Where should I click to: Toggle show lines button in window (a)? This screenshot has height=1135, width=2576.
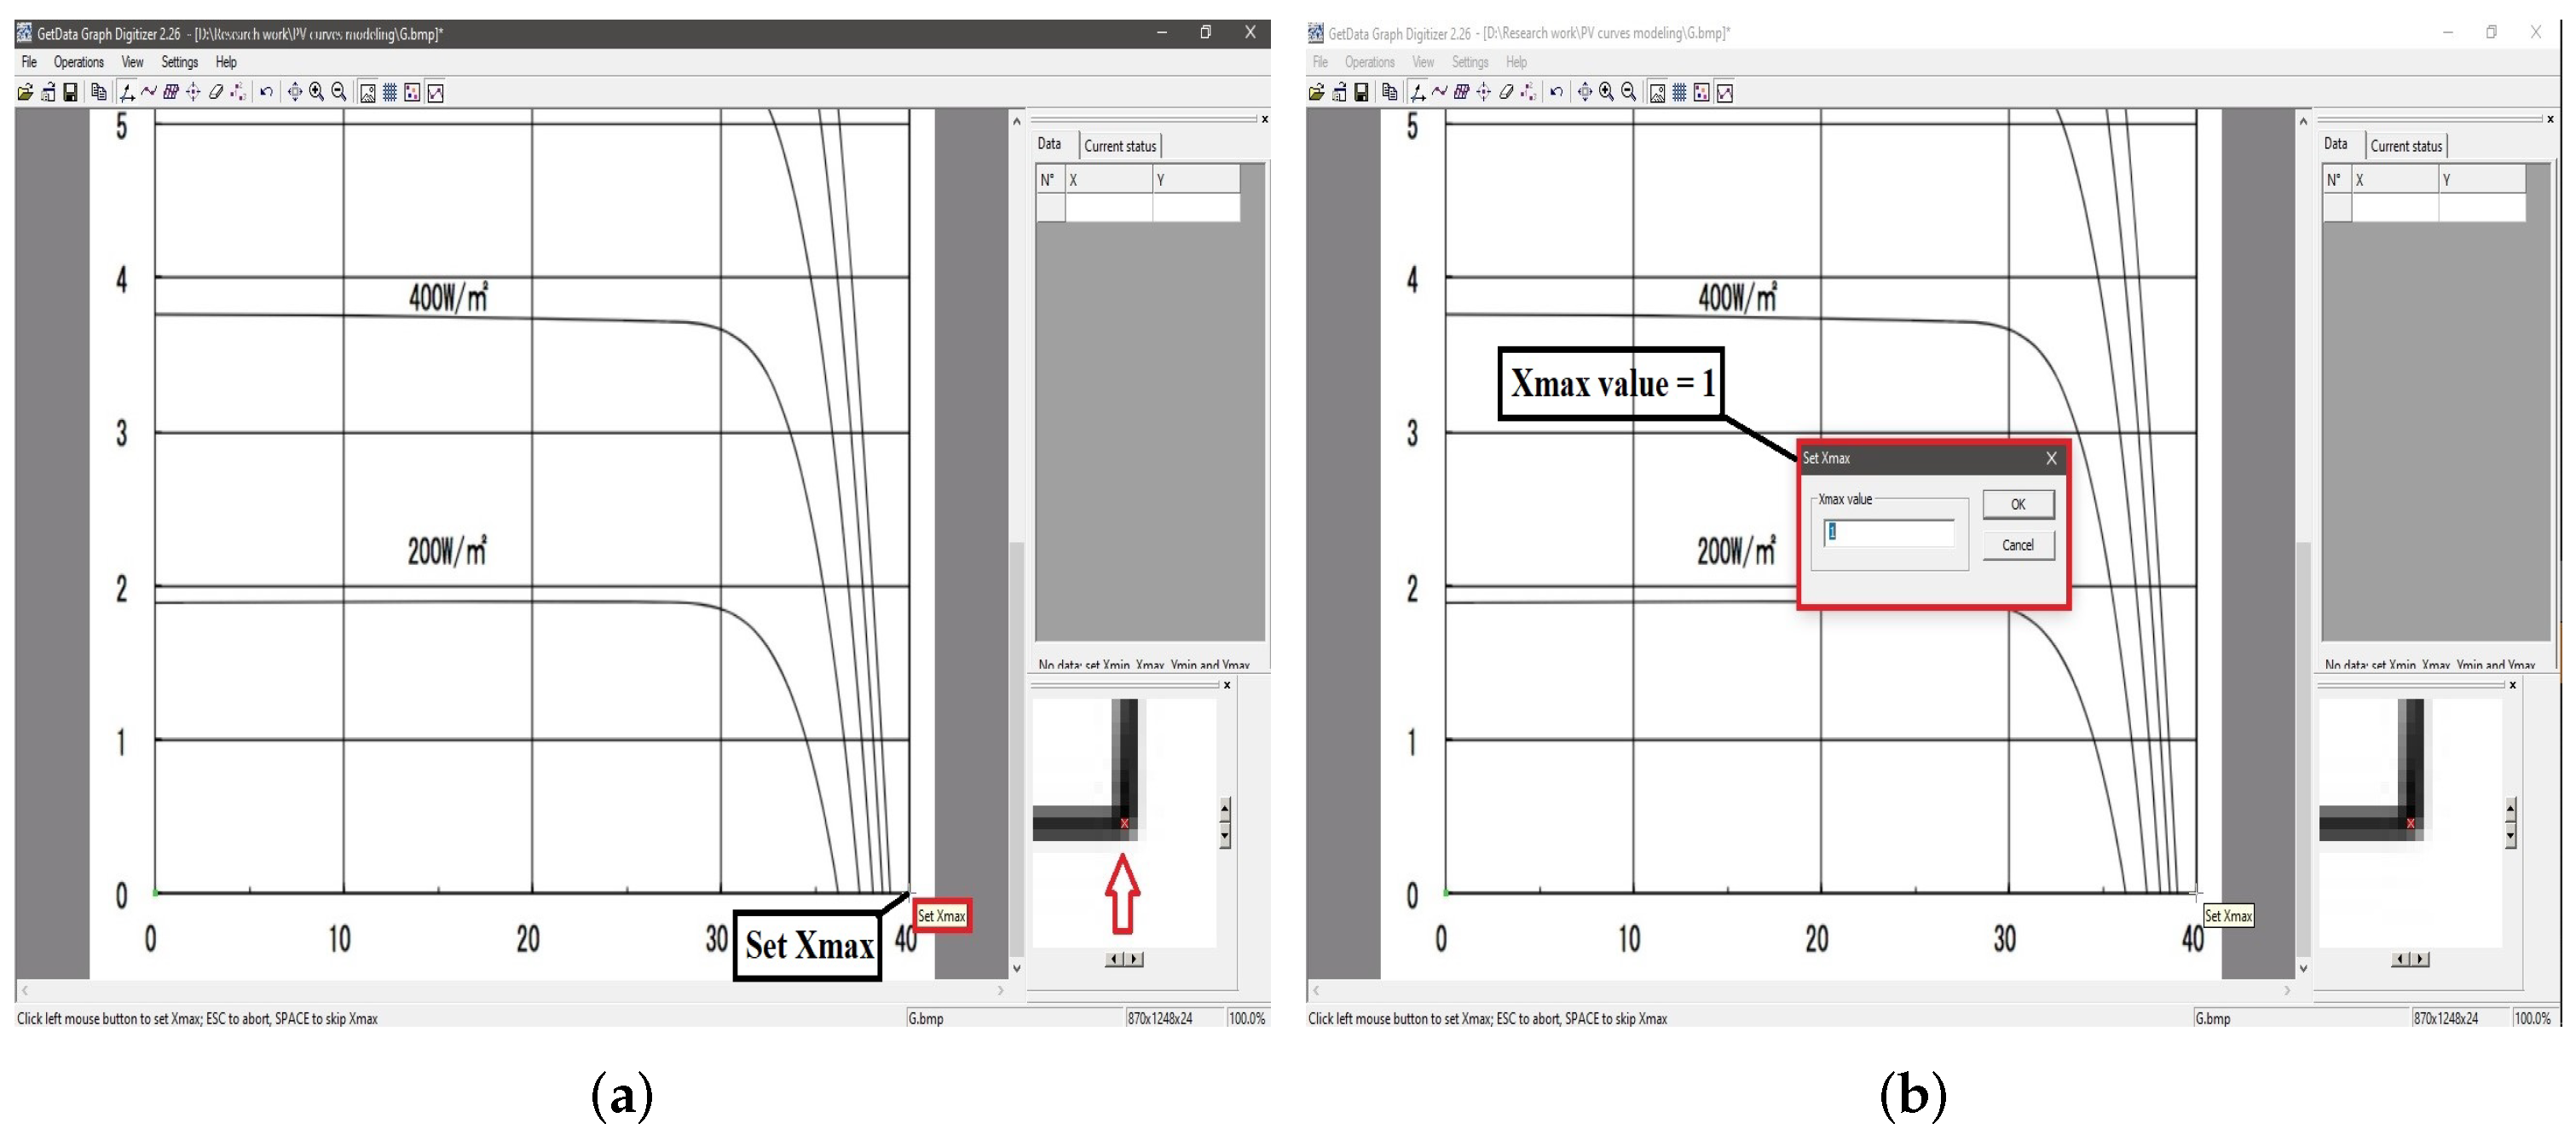click(x=436, y=93)
